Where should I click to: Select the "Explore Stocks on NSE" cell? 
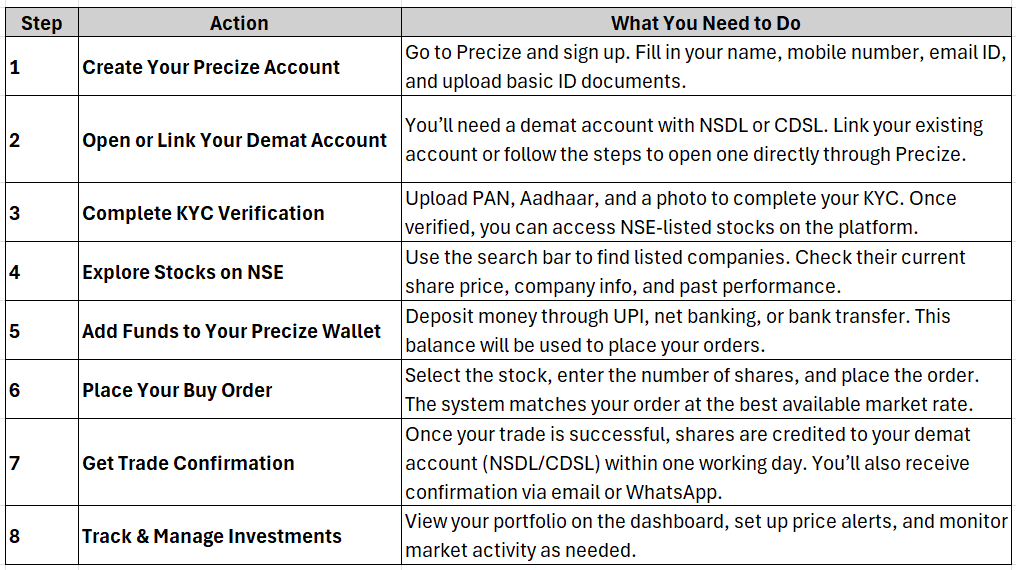click(183, 271)
